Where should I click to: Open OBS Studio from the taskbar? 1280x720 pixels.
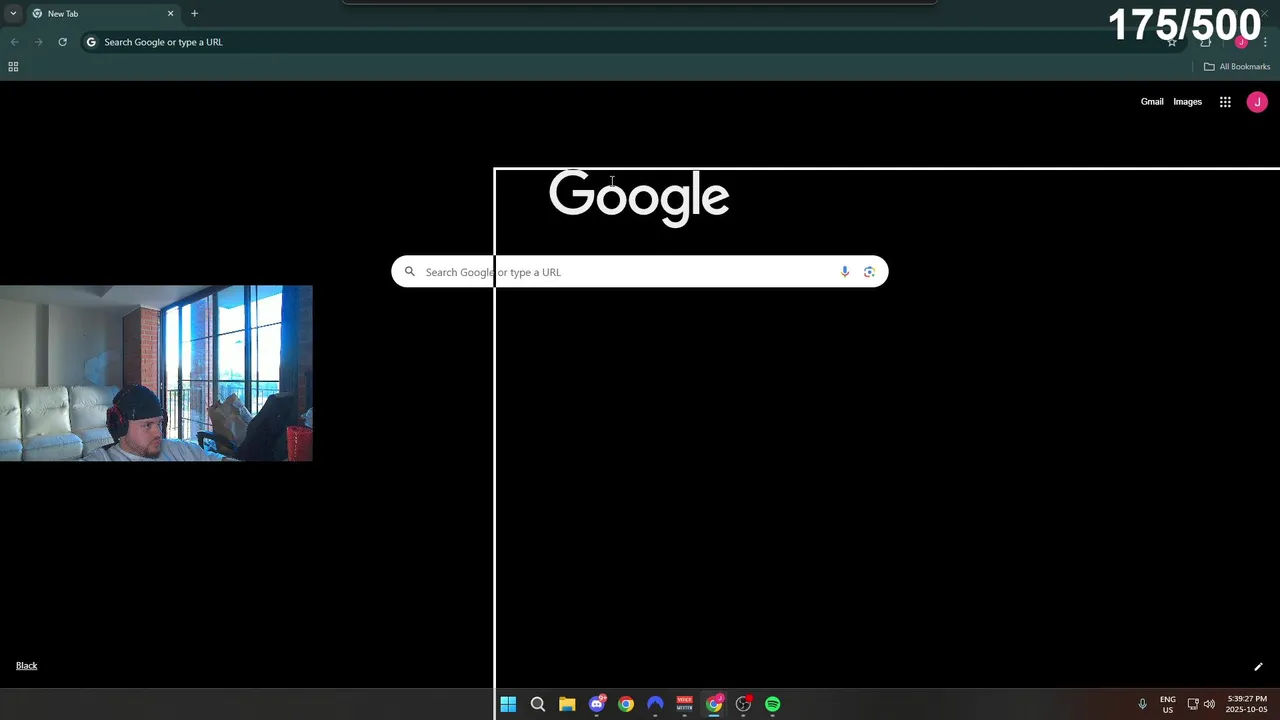coord(743,704)
